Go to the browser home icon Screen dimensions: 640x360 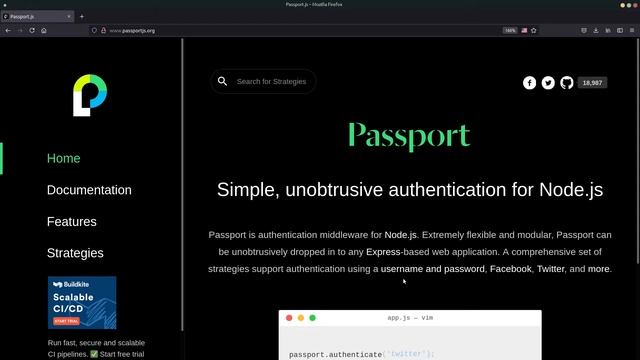[44, 31]
